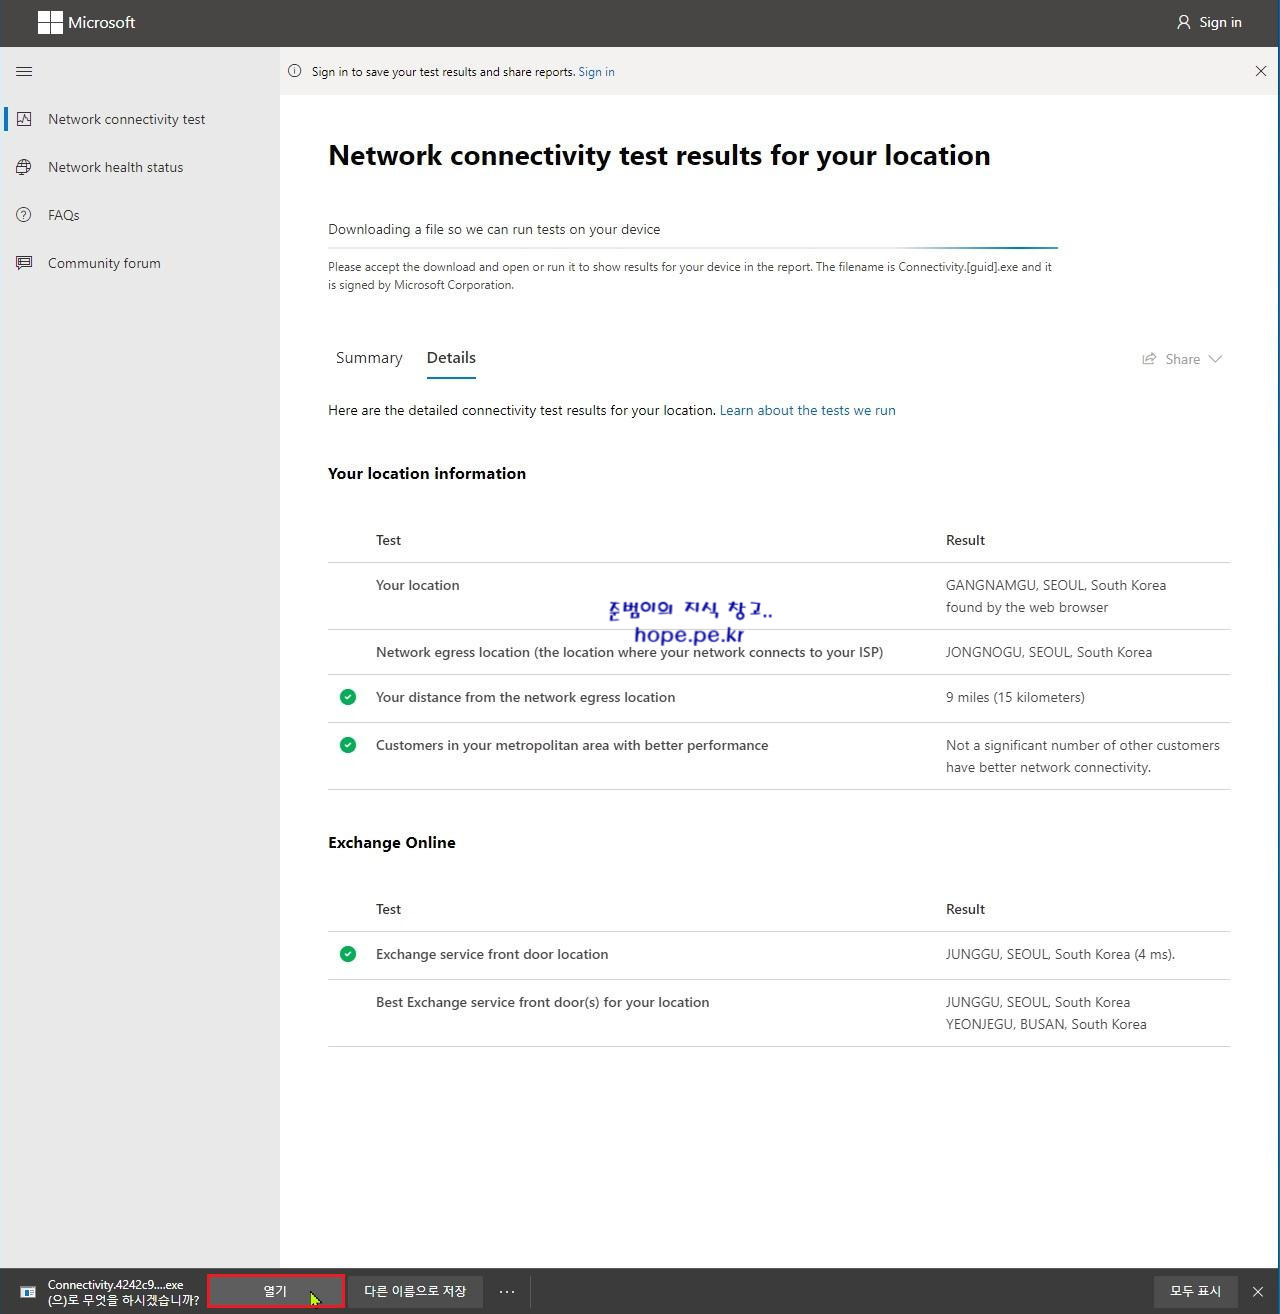
Task: Click the info icon in the sign-in banner
Action: pyautogui.click(x=294, y=71)
